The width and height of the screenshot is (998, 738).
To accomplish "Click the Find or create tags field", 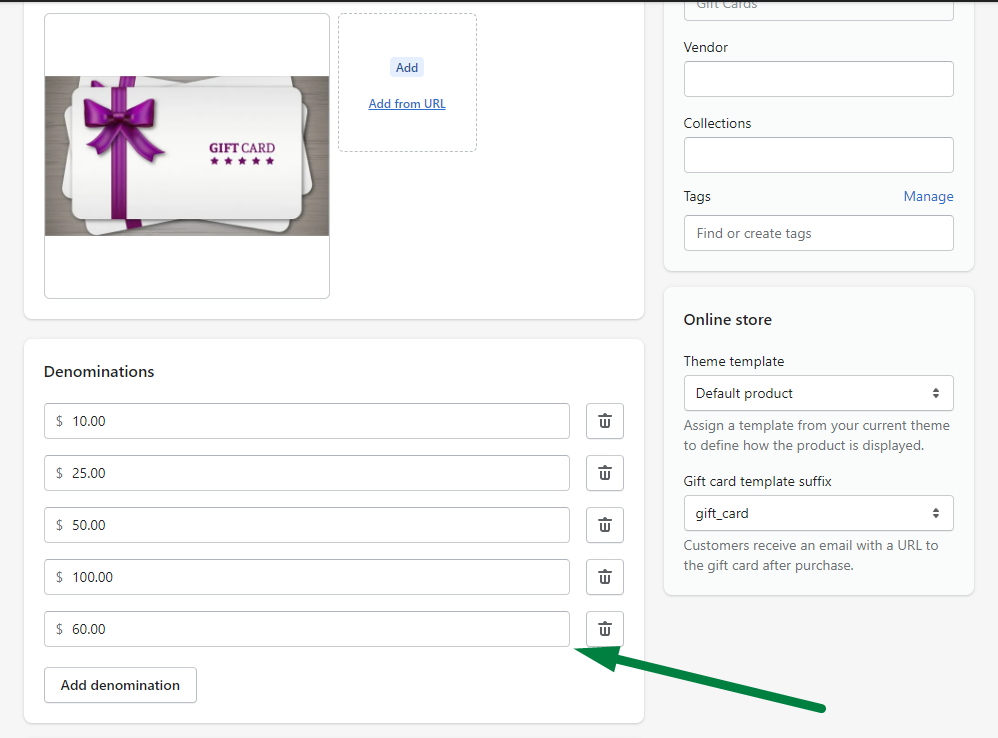I will pos(819,233).
